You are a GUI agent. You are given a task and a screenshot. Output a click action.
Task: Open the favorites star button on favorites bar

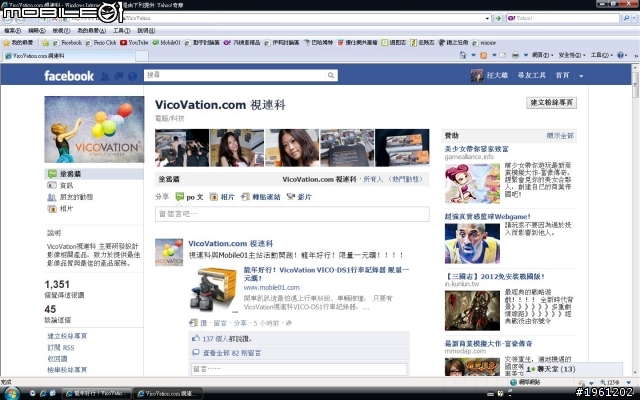click(x=45, y=43)
